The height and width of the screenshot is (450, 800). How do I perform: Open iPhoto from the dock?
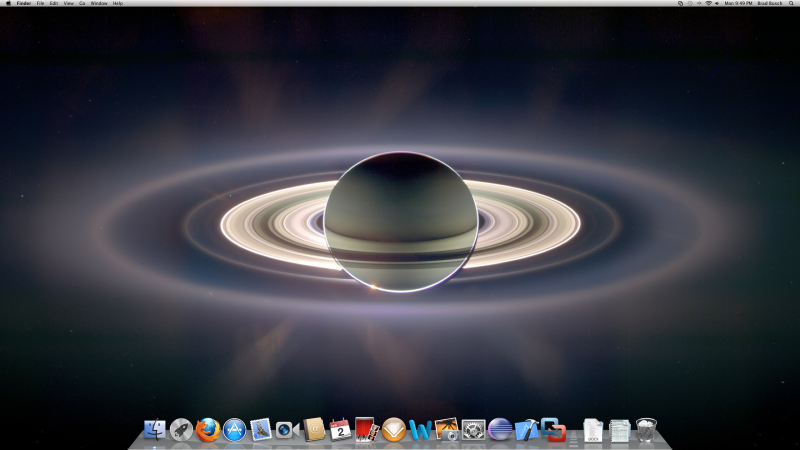tap(446, 430)
